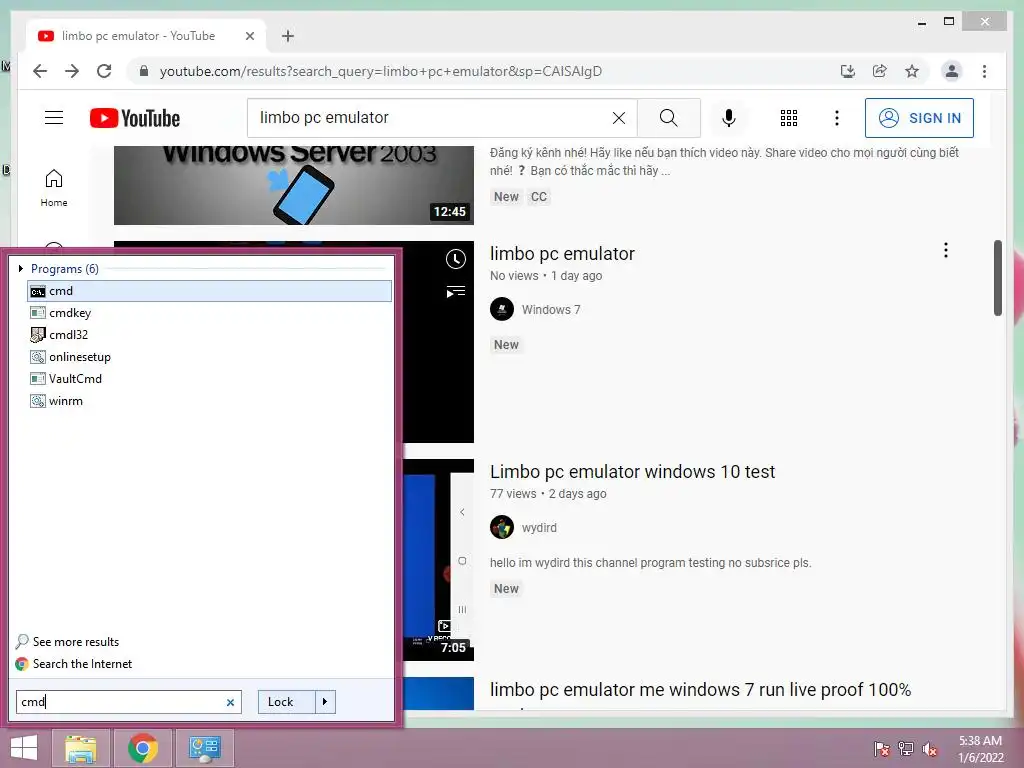
Task: Open Control Panel taskbar icon
Action: (x=204, y=748)
